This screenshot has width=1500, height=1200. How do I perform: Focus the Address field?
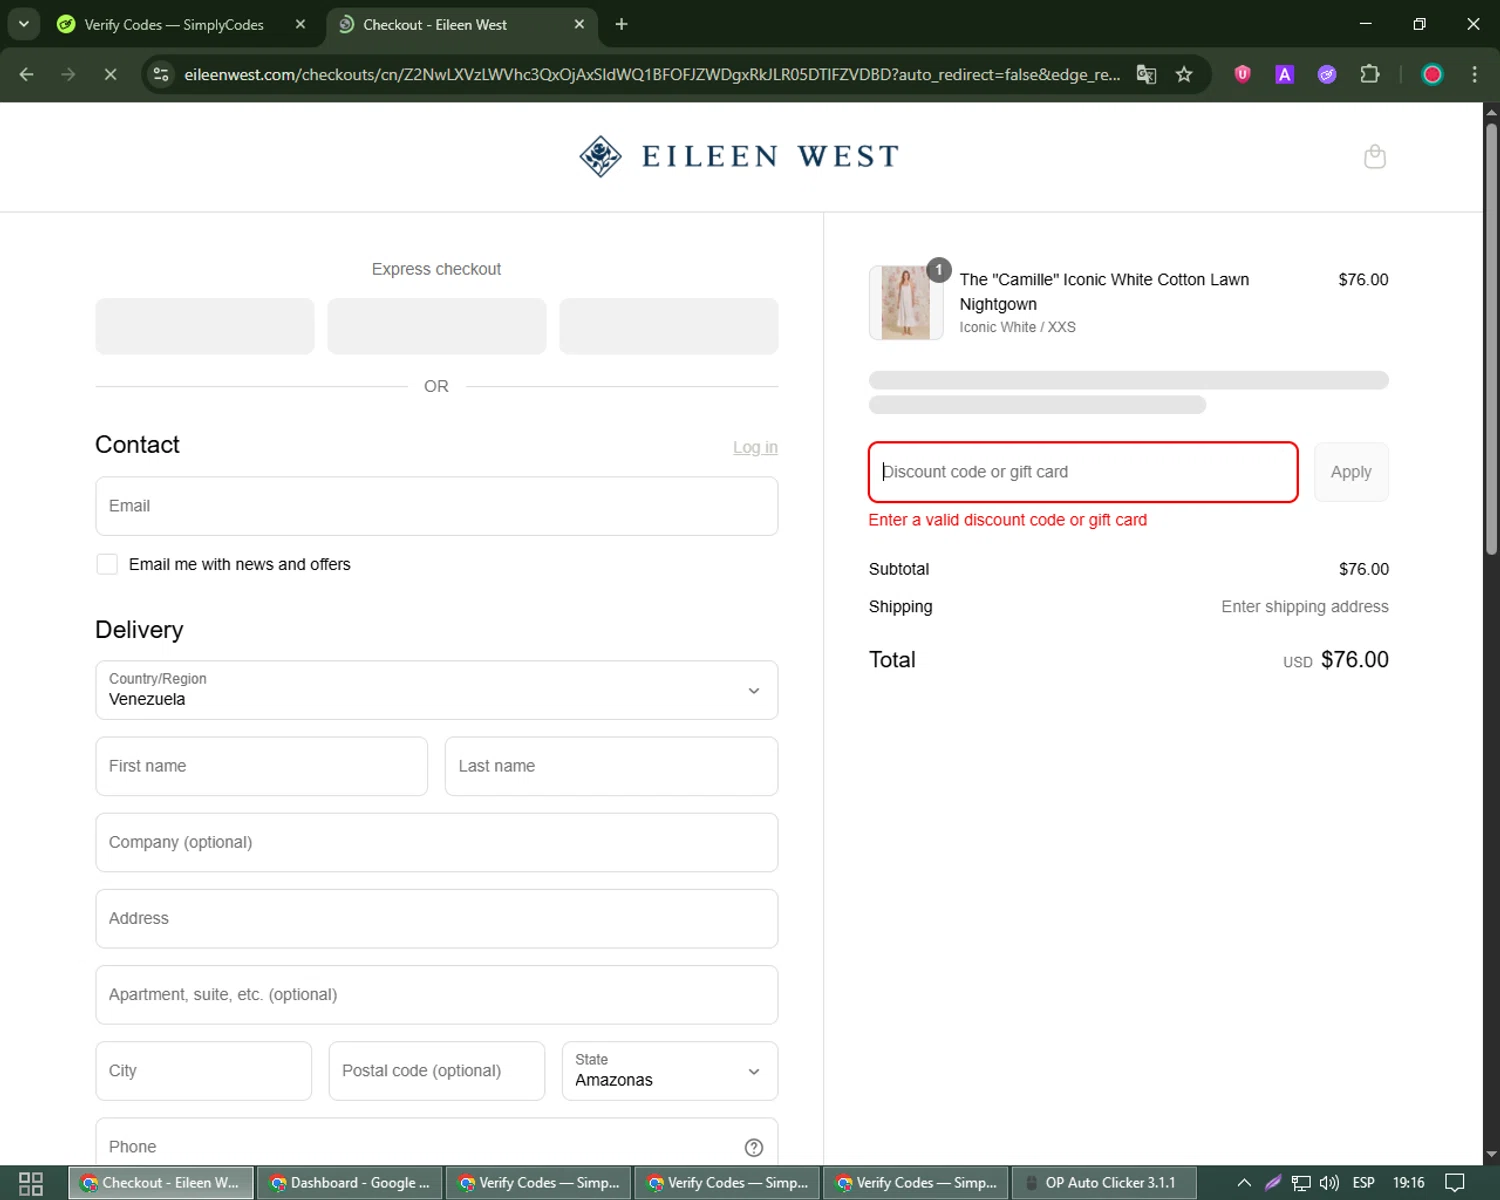(x=436, y=918)
